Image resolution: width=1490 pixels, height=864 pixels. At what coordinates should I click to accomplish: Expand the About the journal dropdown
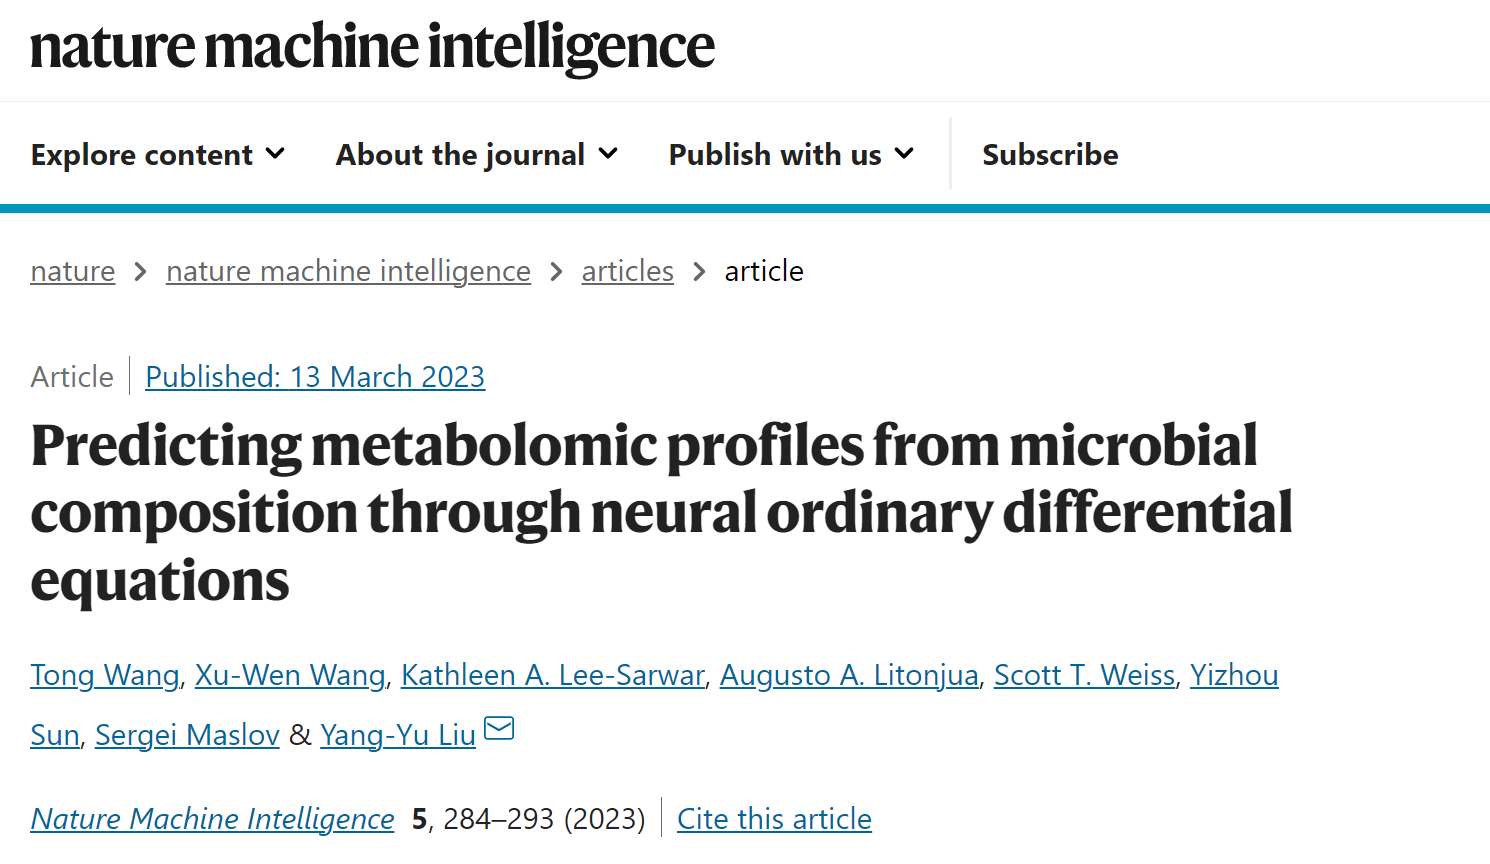460,154
